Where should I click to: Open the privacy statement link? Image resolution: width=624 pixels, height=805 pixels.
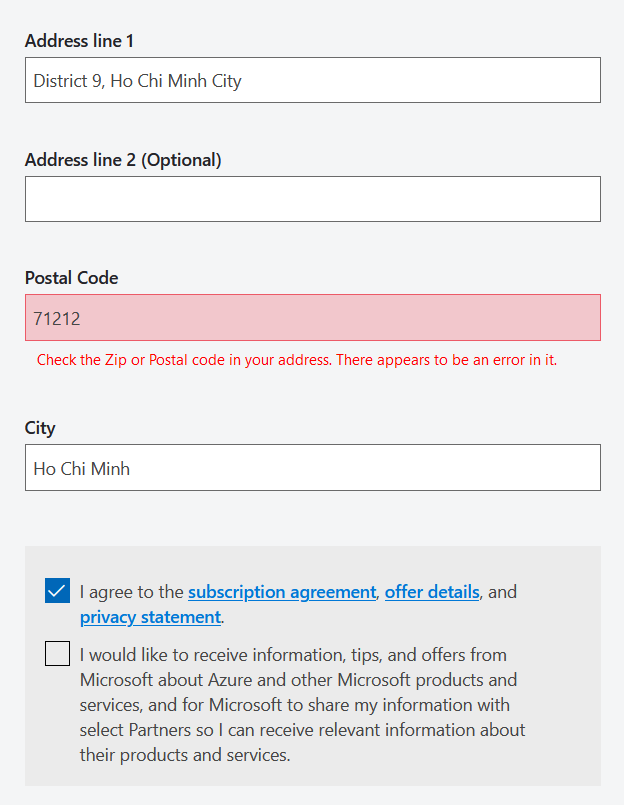pos(150,617)
